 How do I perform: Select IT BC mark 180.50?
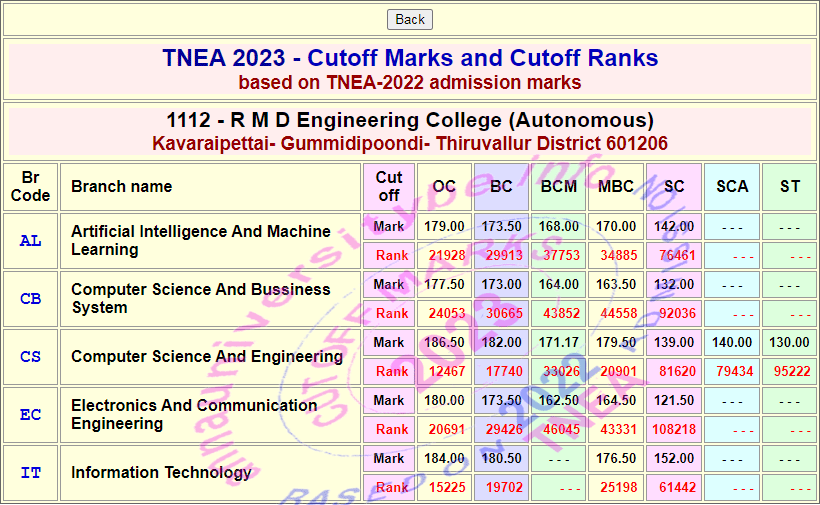(501, 458)
